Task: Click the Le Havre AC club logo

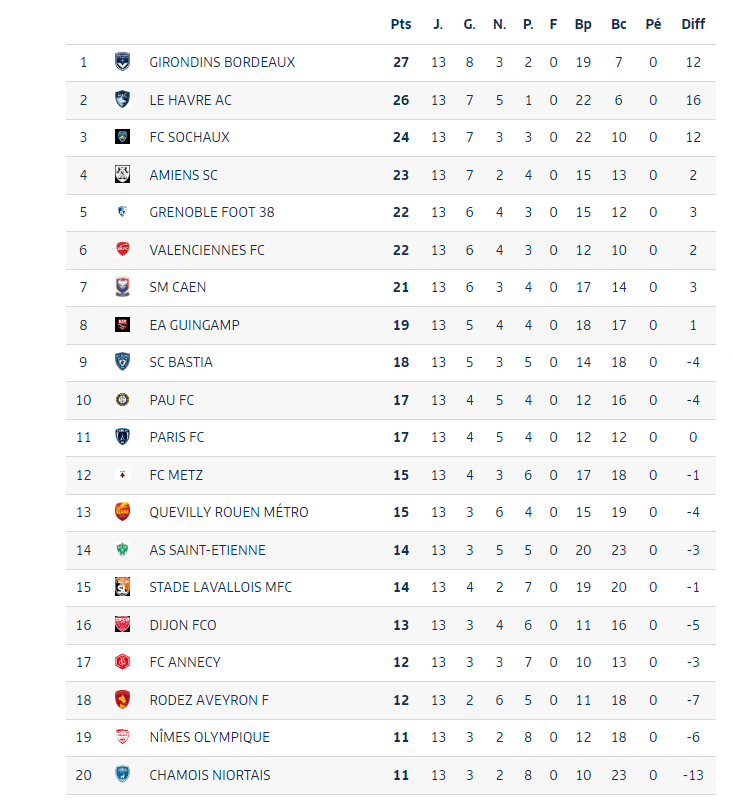Action: click(123, 100)
